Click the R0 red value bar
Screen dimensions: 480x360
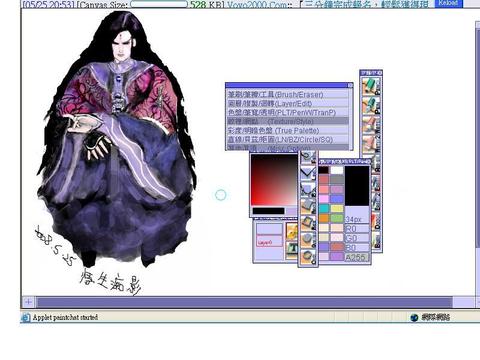pyautogui.click(x=357, y=229)
